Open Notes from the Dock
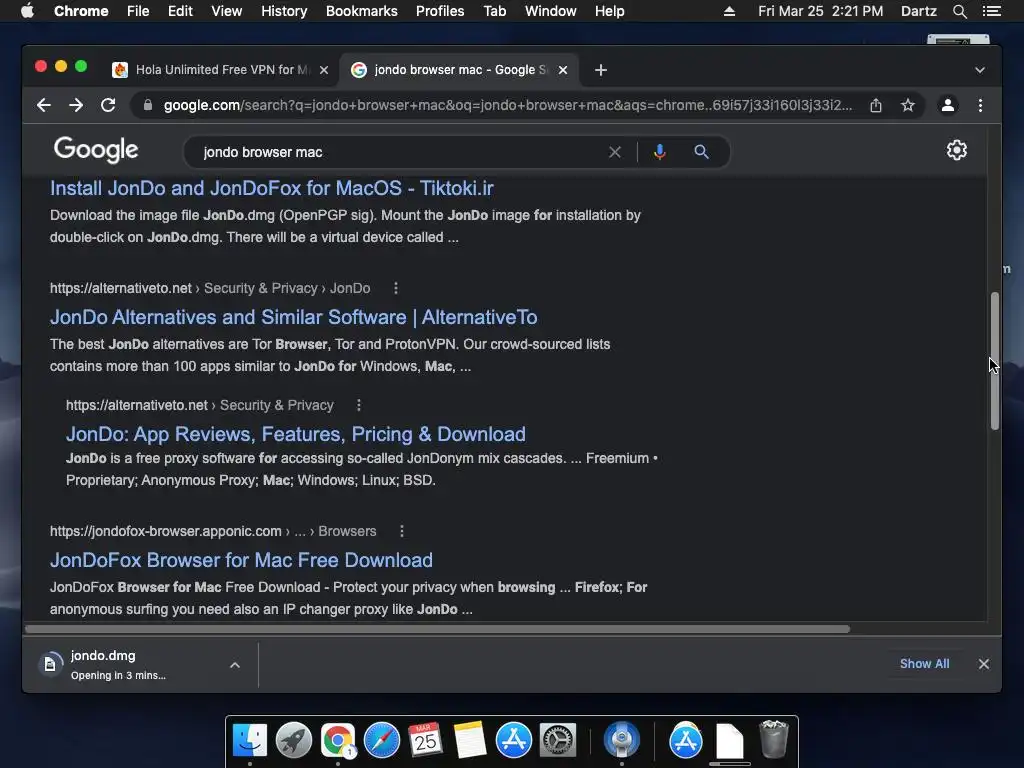Screen dimensions: 1024x768 (x=470, y=740)
